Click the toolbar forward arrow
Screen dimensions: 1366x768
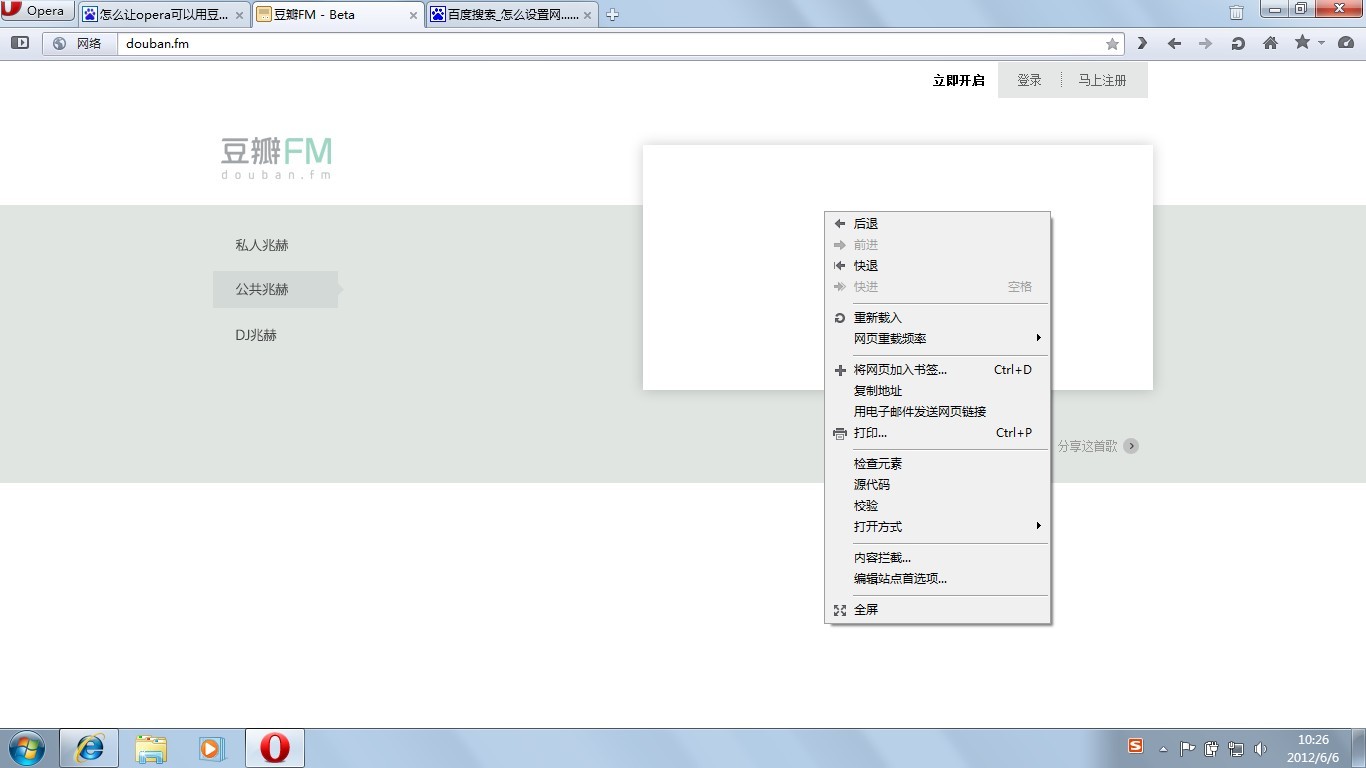coord(1205,43)
